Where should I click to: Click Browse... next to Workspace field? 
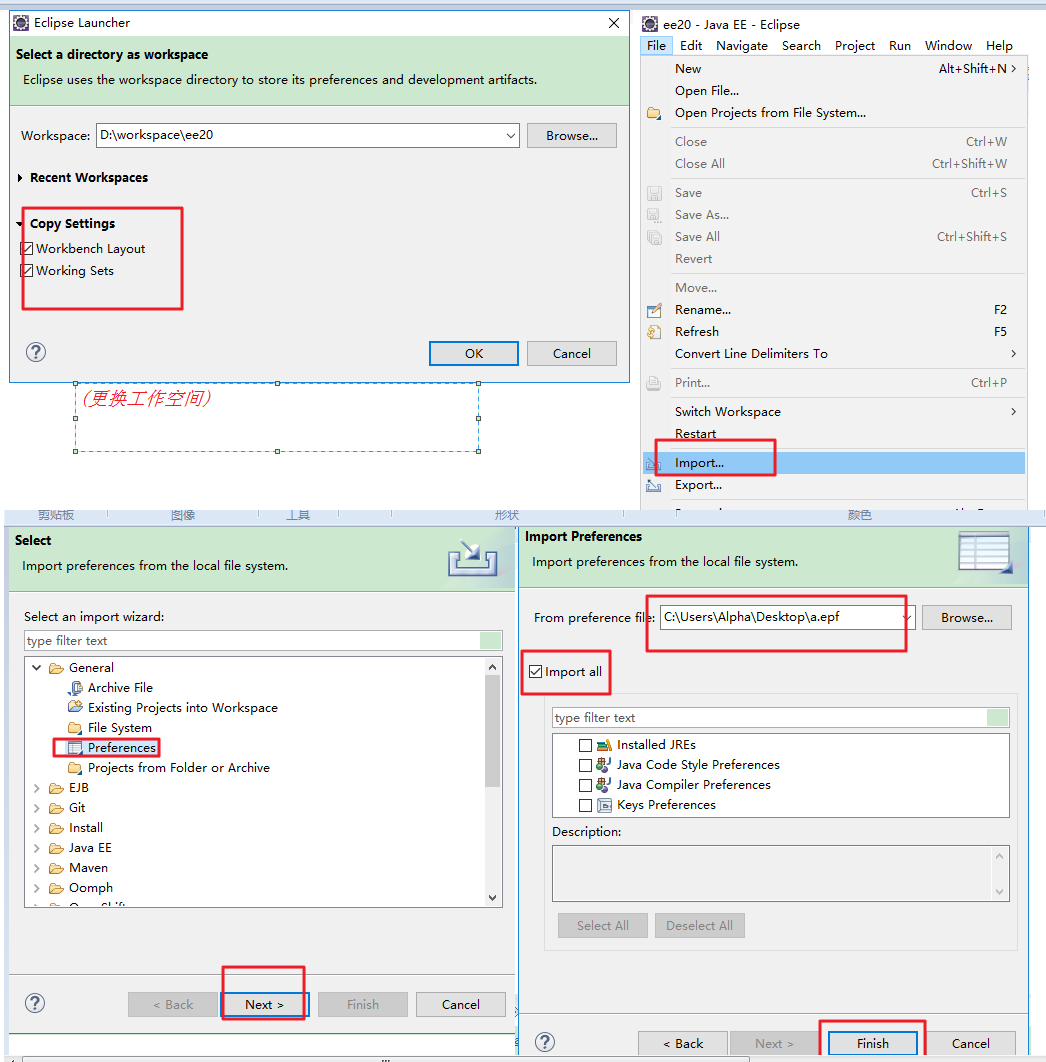coord(572,135)
